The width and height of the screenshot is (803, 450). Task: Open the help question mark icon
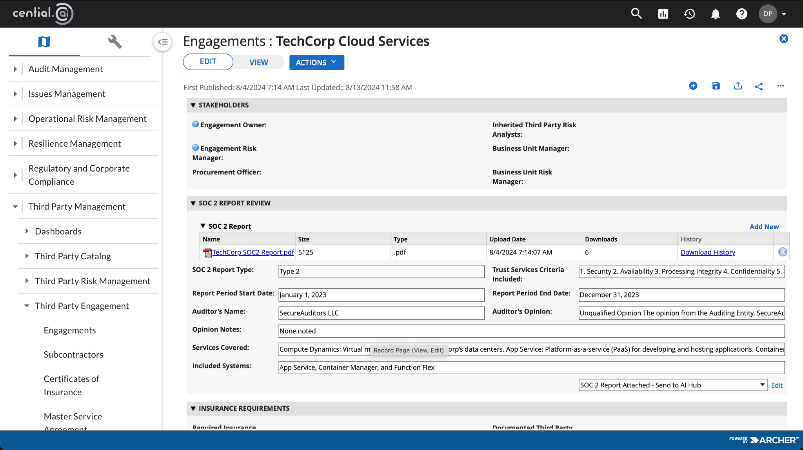(742, 14)
